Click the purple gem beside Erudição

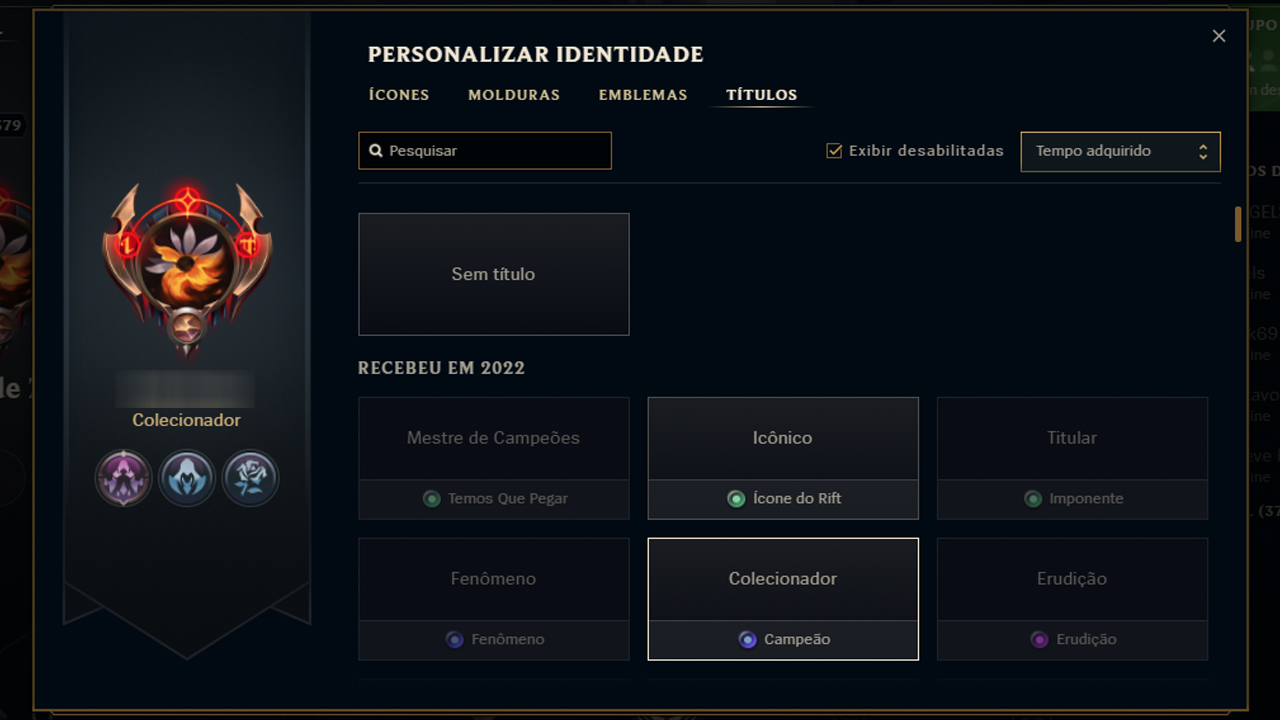coord(1039,640)
